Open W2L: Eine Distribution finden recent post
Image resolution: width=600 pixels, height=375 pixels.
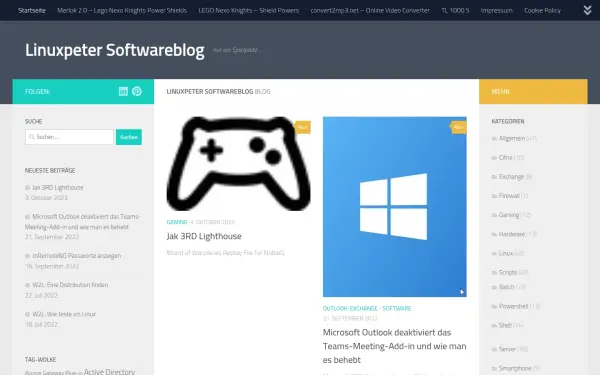pos(70,285)
